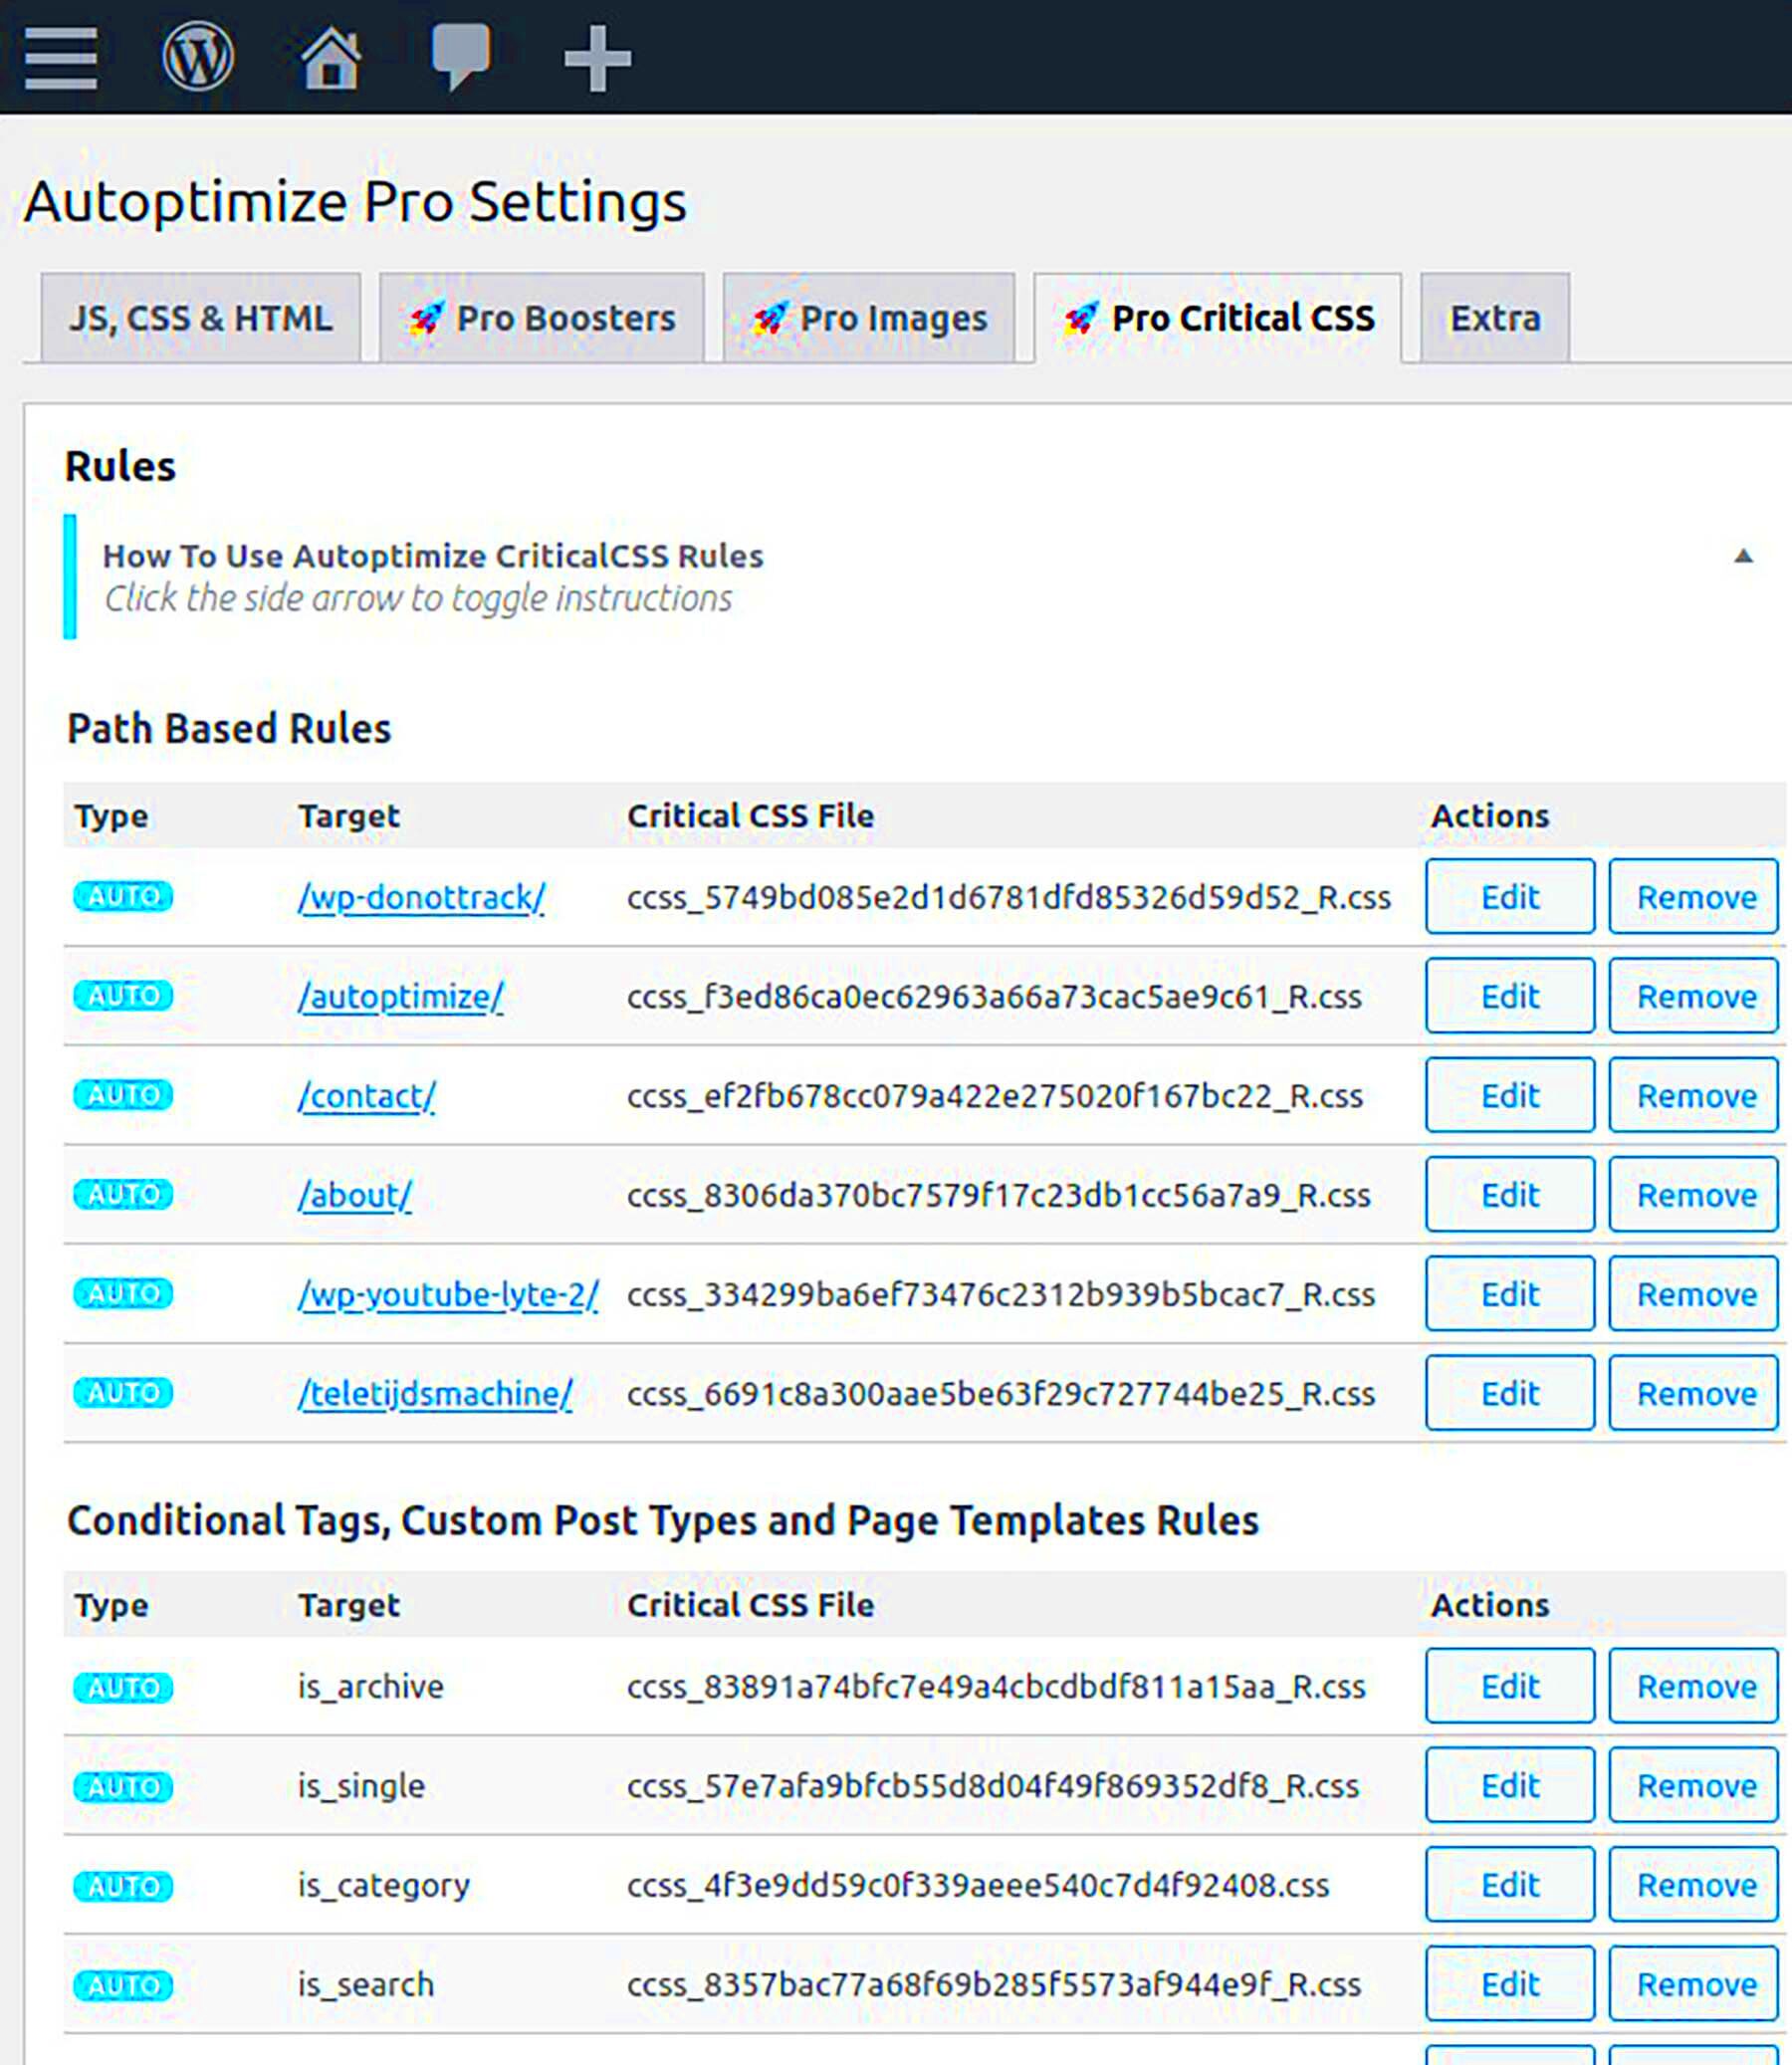Click the plus icon to add new
The image size is (1792, 2065).
[x=597, y=59]
